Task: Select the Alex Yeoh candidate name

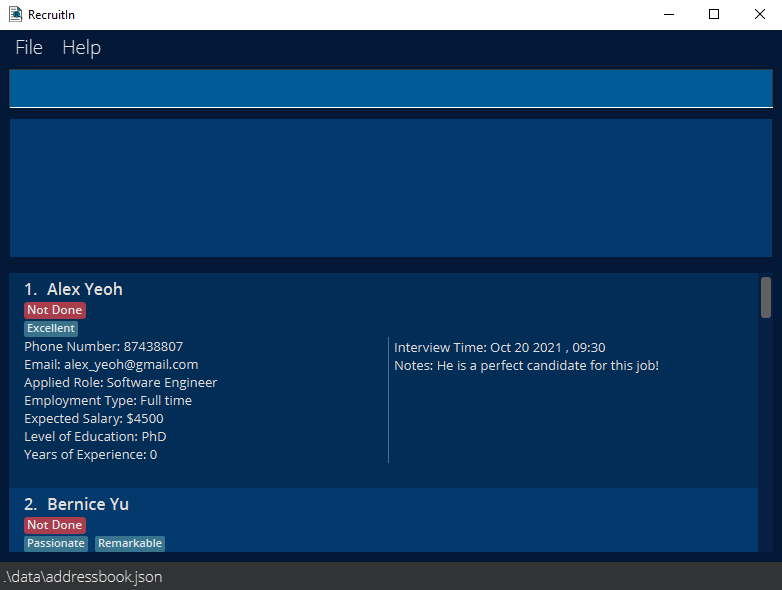Action: (85, 289)
